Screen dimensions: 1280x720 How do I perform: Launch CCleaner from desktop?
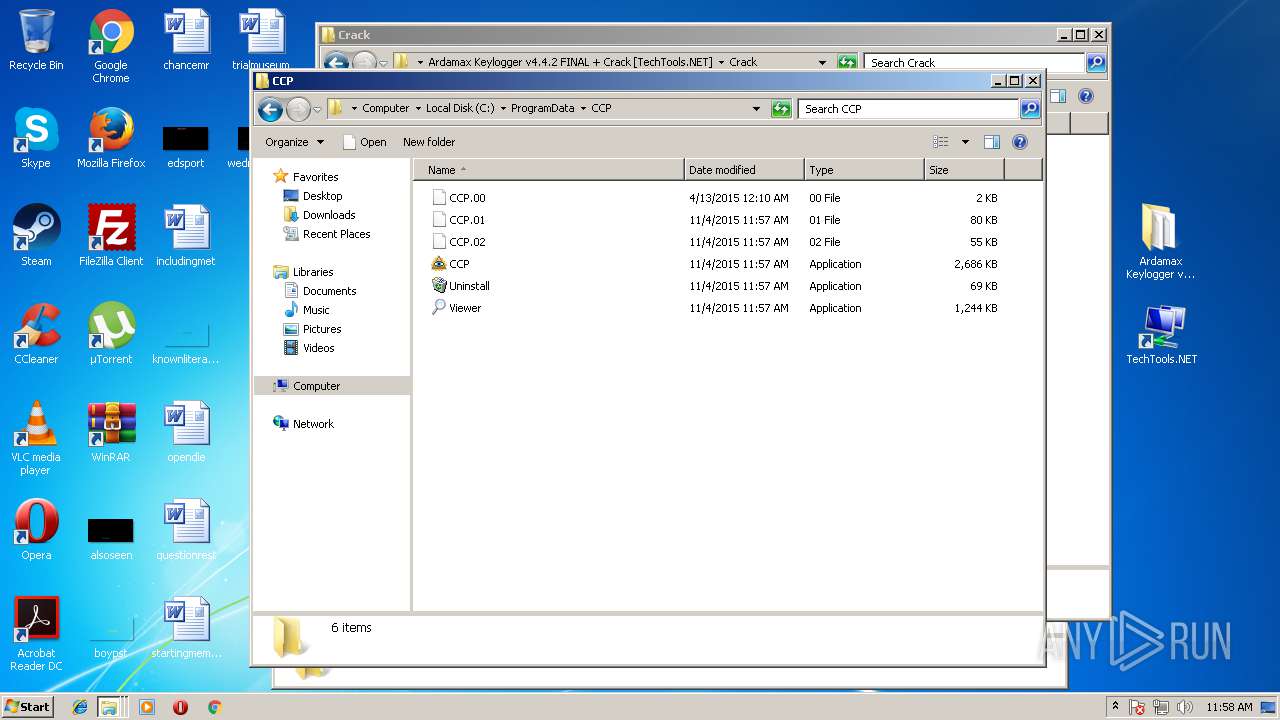[36, 334]
